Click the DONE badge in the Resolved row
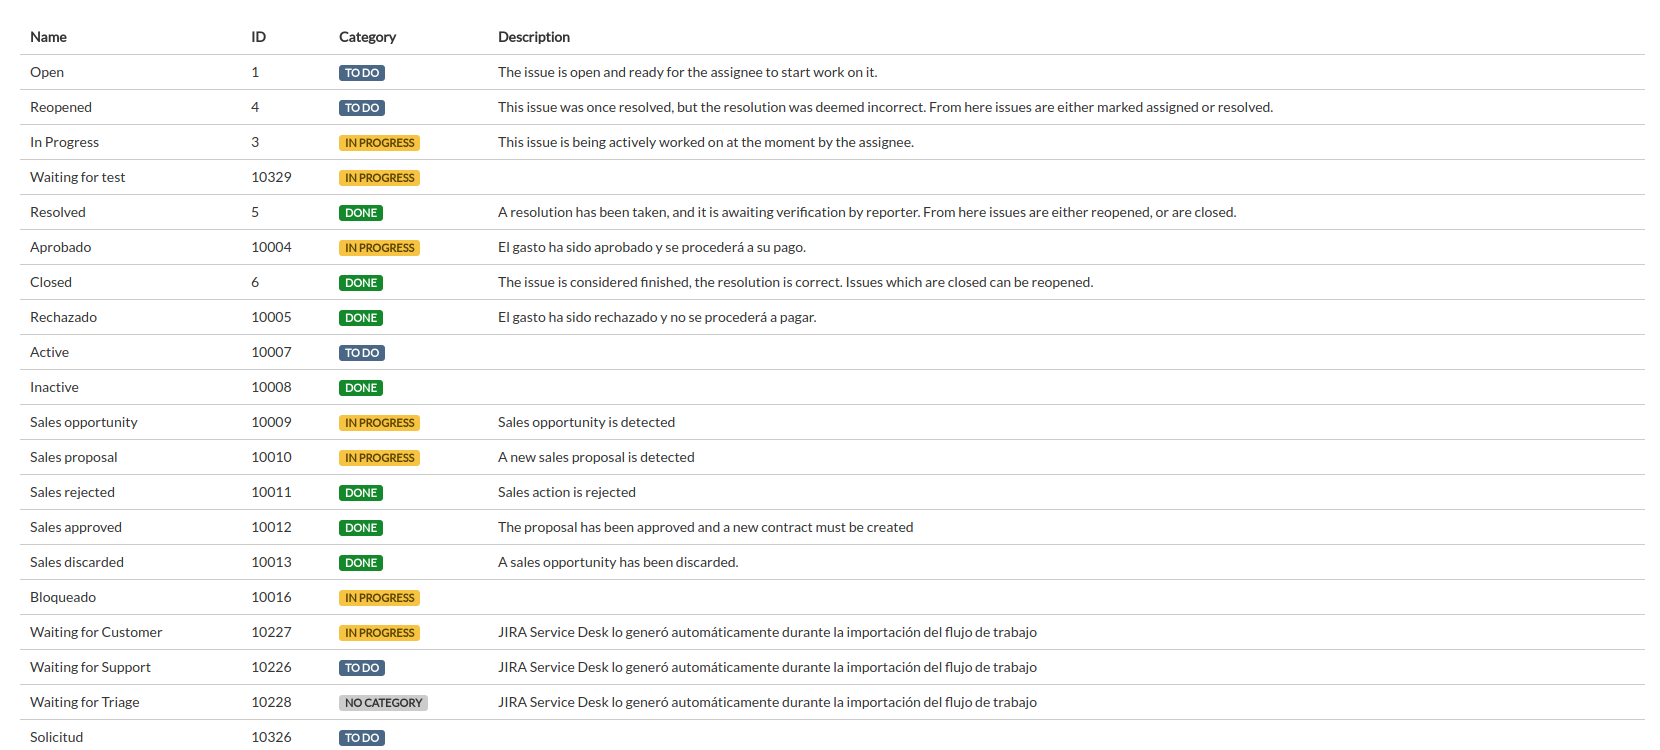Screen dimensions: 1660x750 click(360, 213)
